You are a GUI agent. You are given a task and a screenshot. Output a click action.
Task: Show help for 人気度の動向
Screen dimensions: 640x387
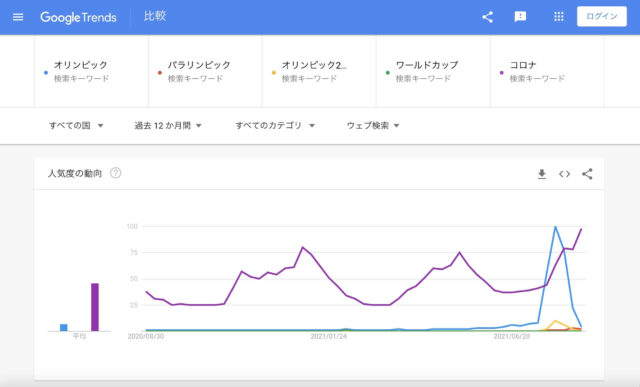click(x=116, y=173)
